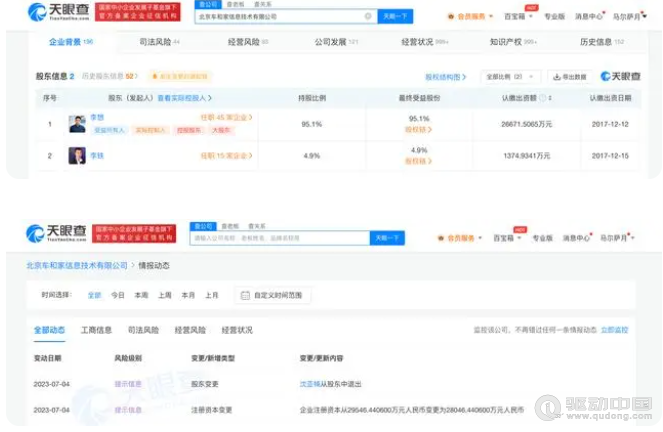This screenshot has width=663, height=432.
Task: Select 查关系 above the empty search box
Action: click(257, 226)
